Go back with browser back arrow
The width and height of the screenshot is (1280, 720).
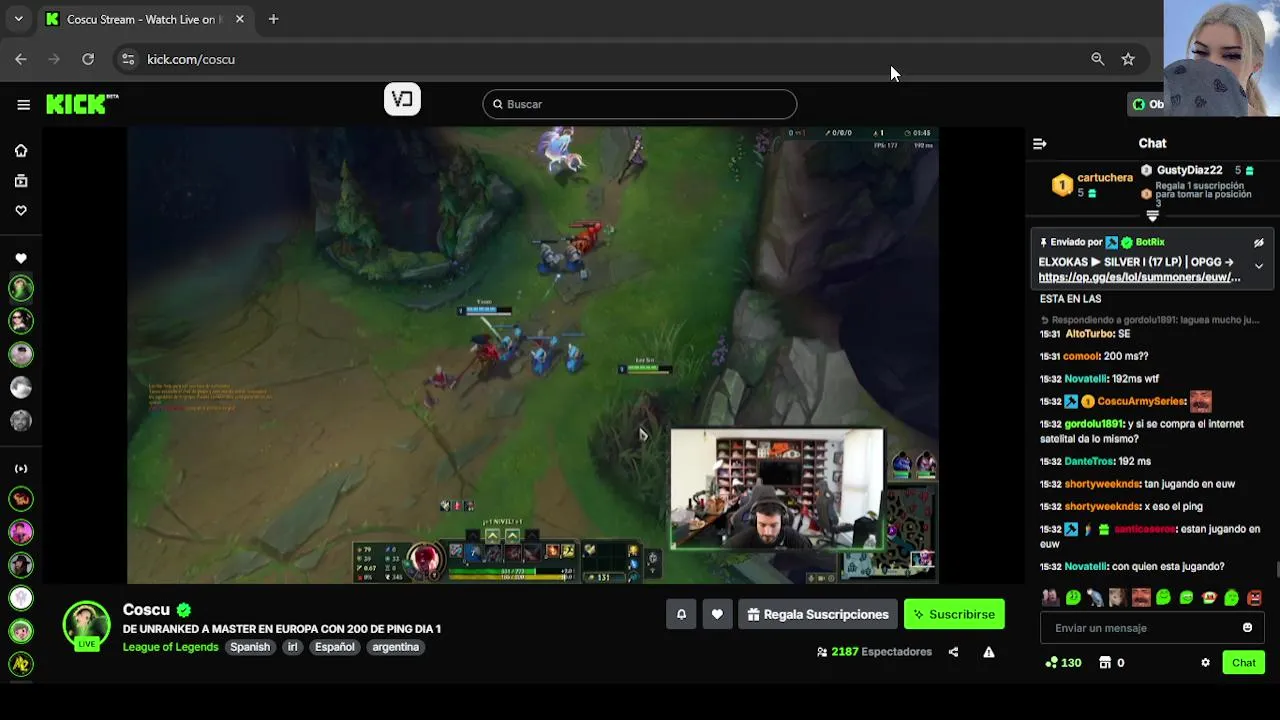[x=21, y=59]
